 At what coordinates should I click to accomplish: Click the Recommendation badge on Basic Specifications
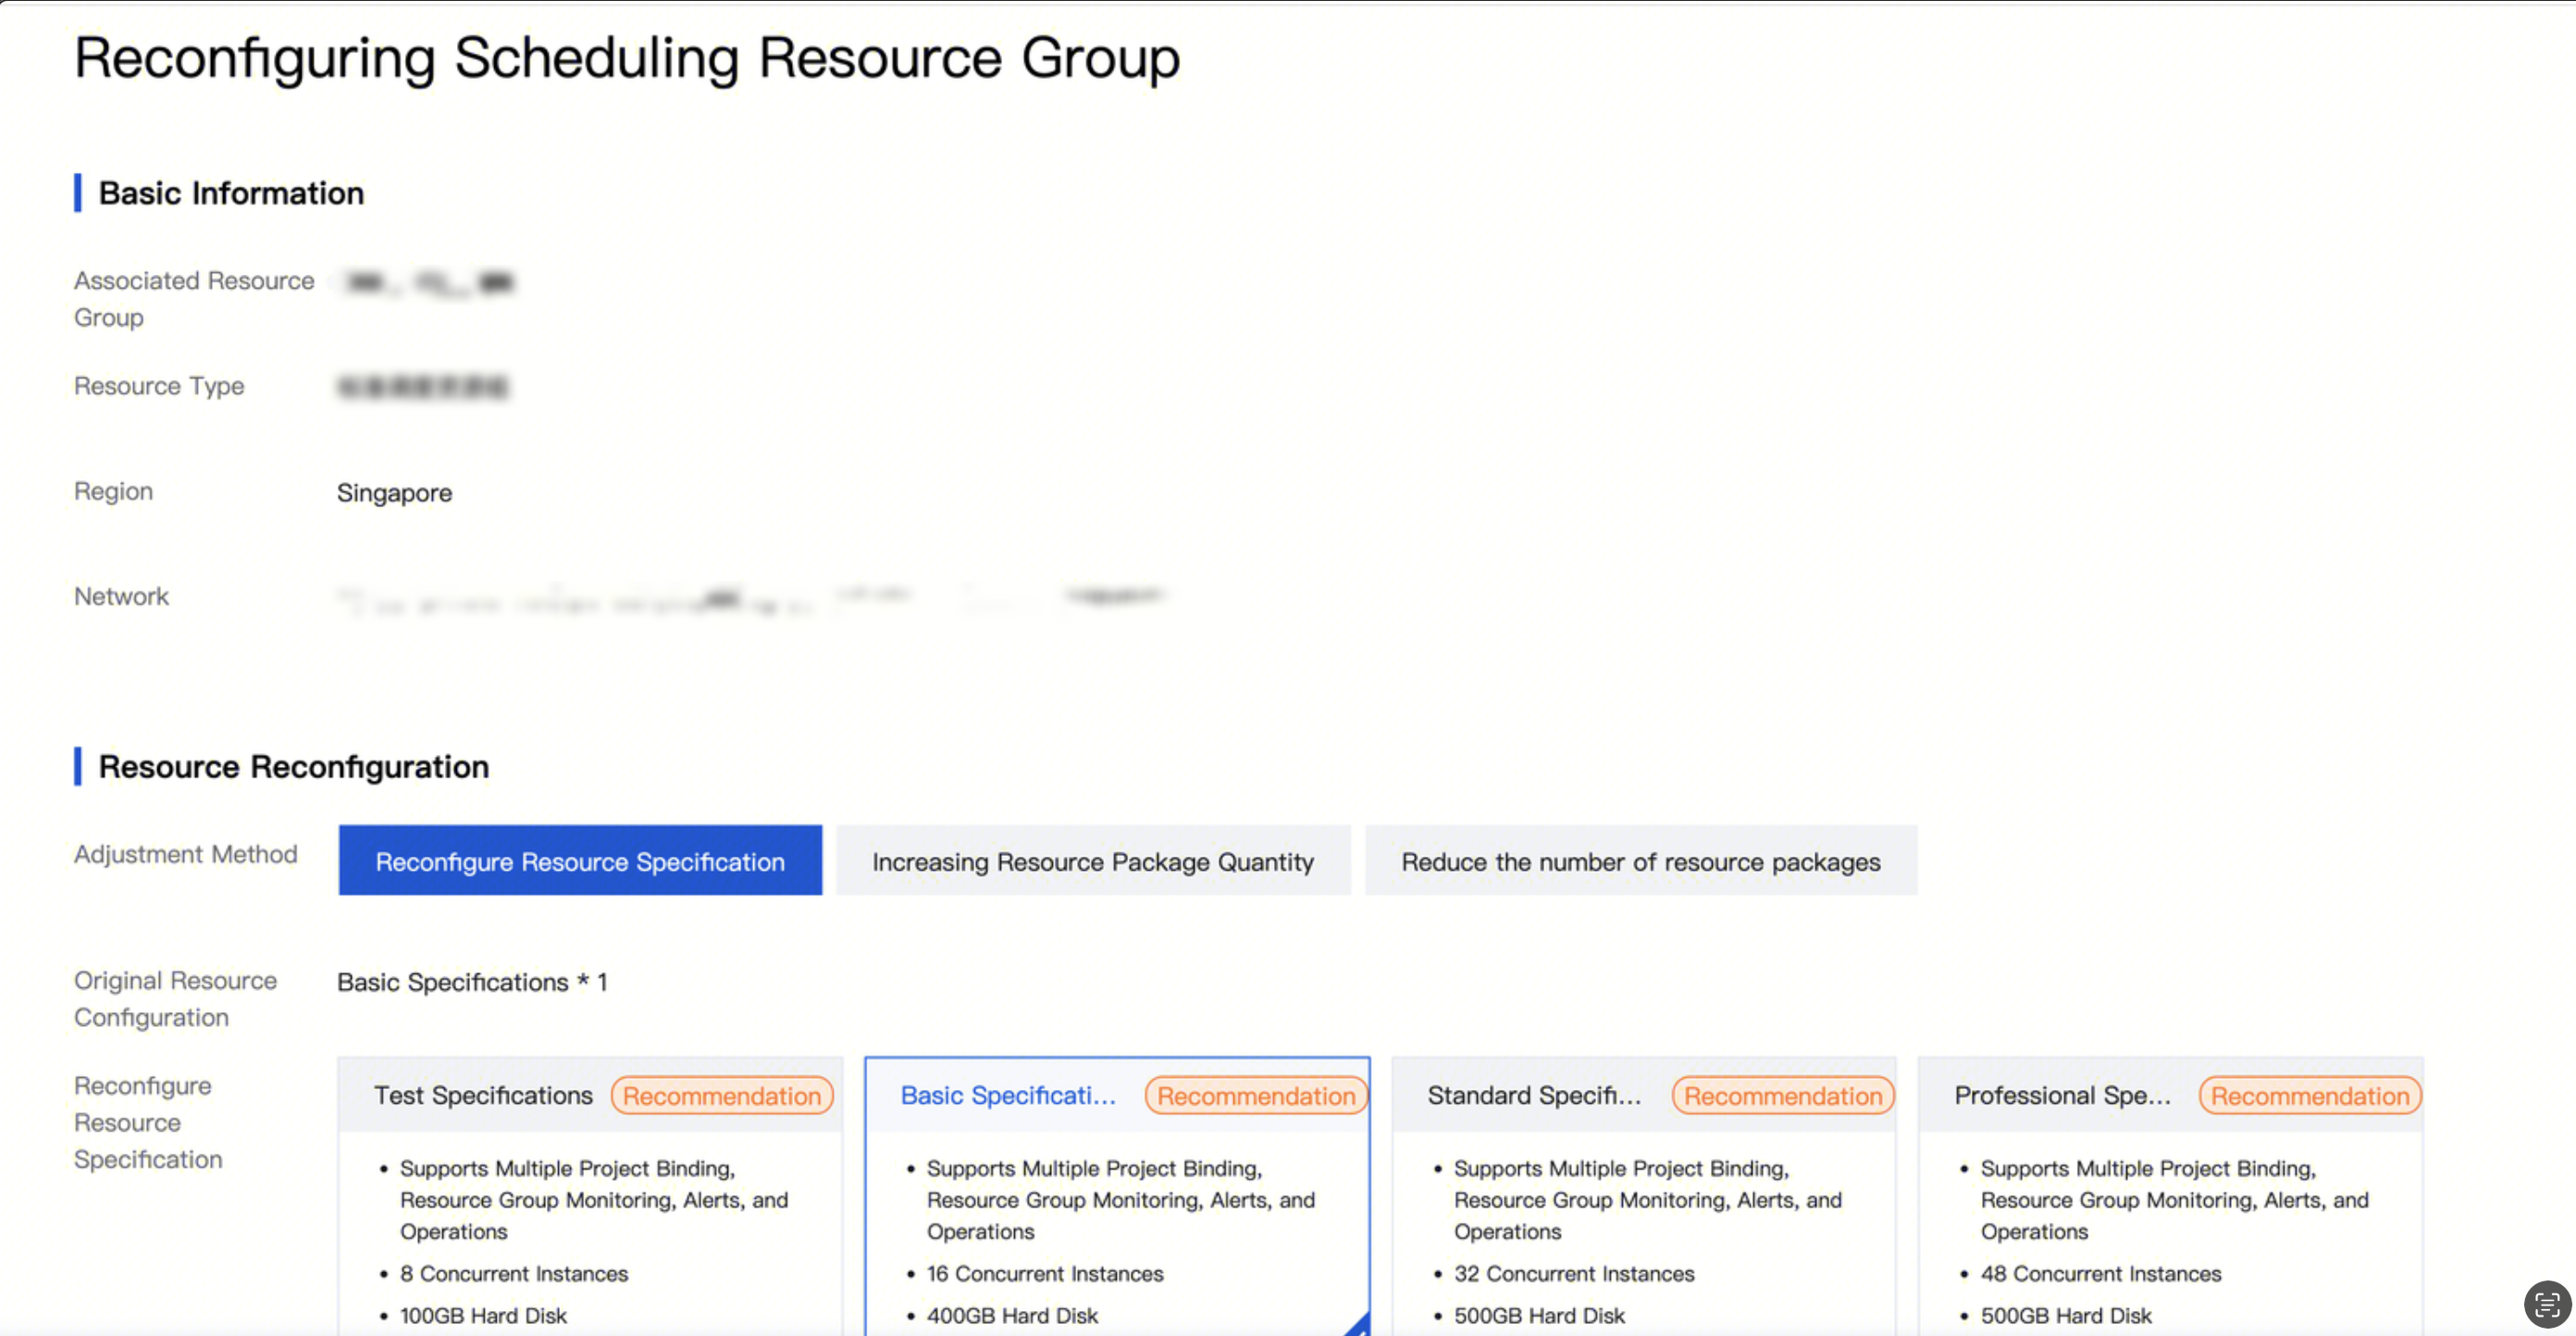point(1255,1096)
